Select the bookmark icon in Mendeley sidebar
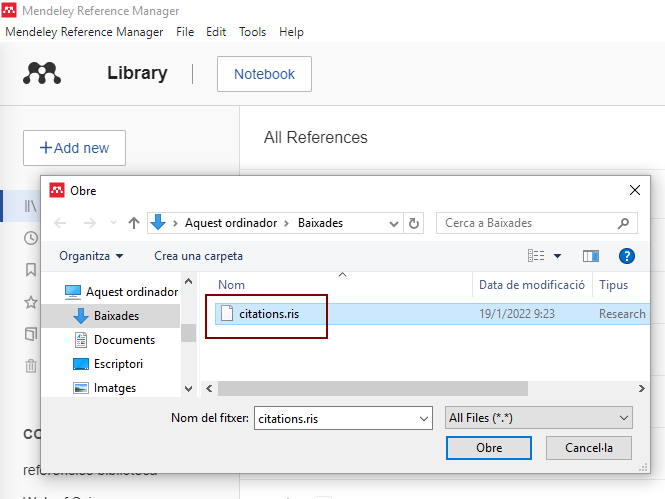Viewport: 665px width, 499px height. 31,270
